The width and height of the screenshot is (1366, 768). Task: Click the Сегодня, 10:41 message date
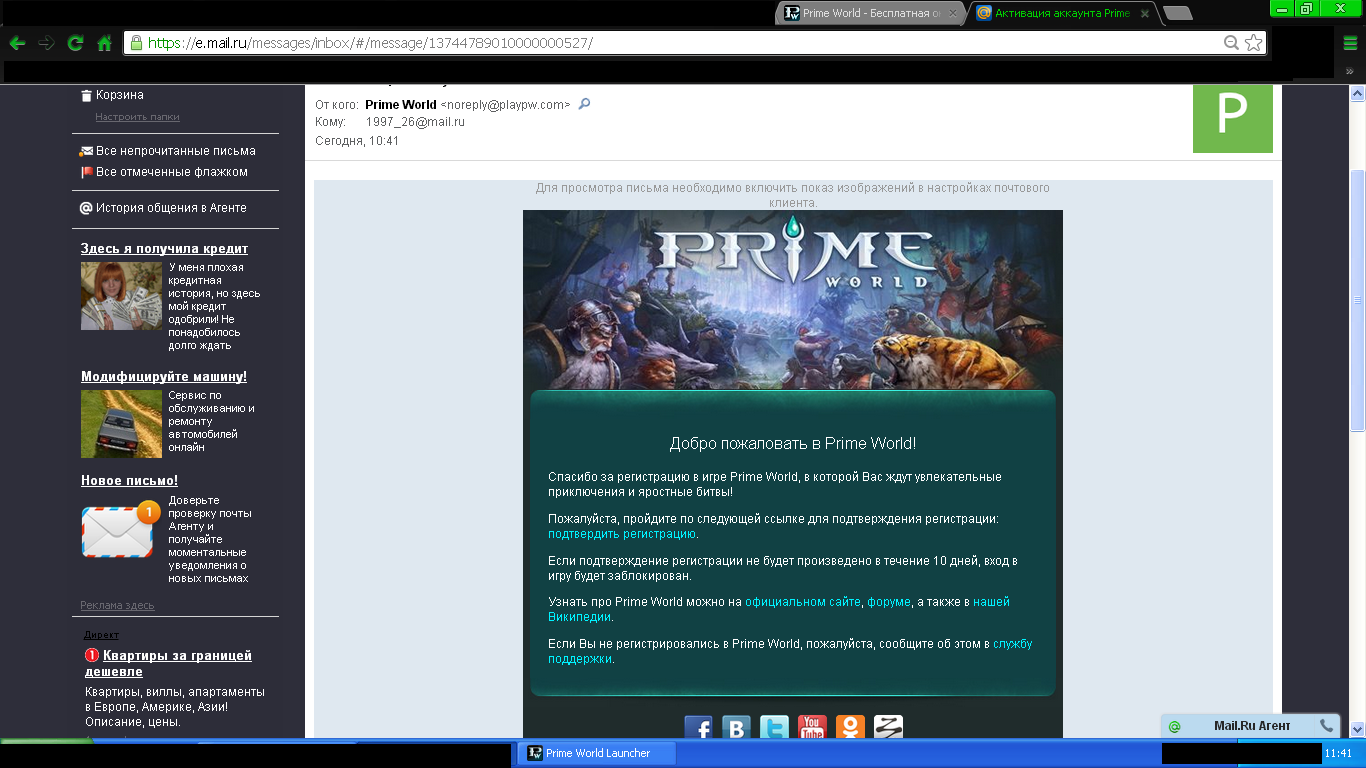click(x=357, y=141)
